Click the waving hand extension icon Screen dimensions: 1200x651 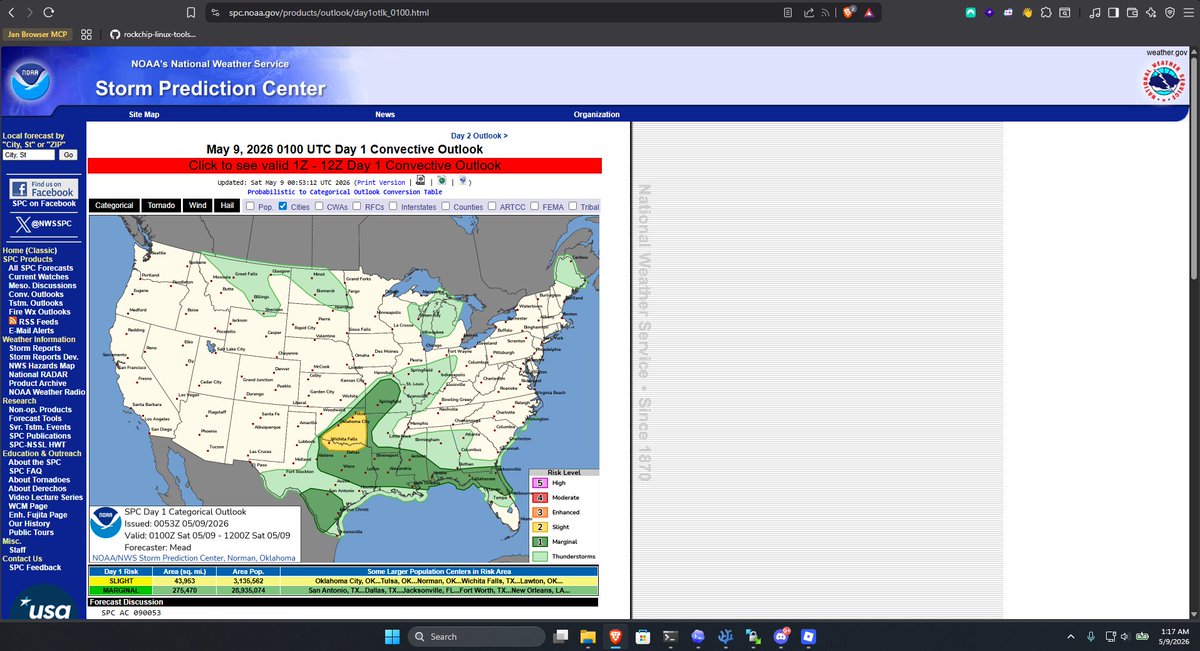(x=1026, y=13)
